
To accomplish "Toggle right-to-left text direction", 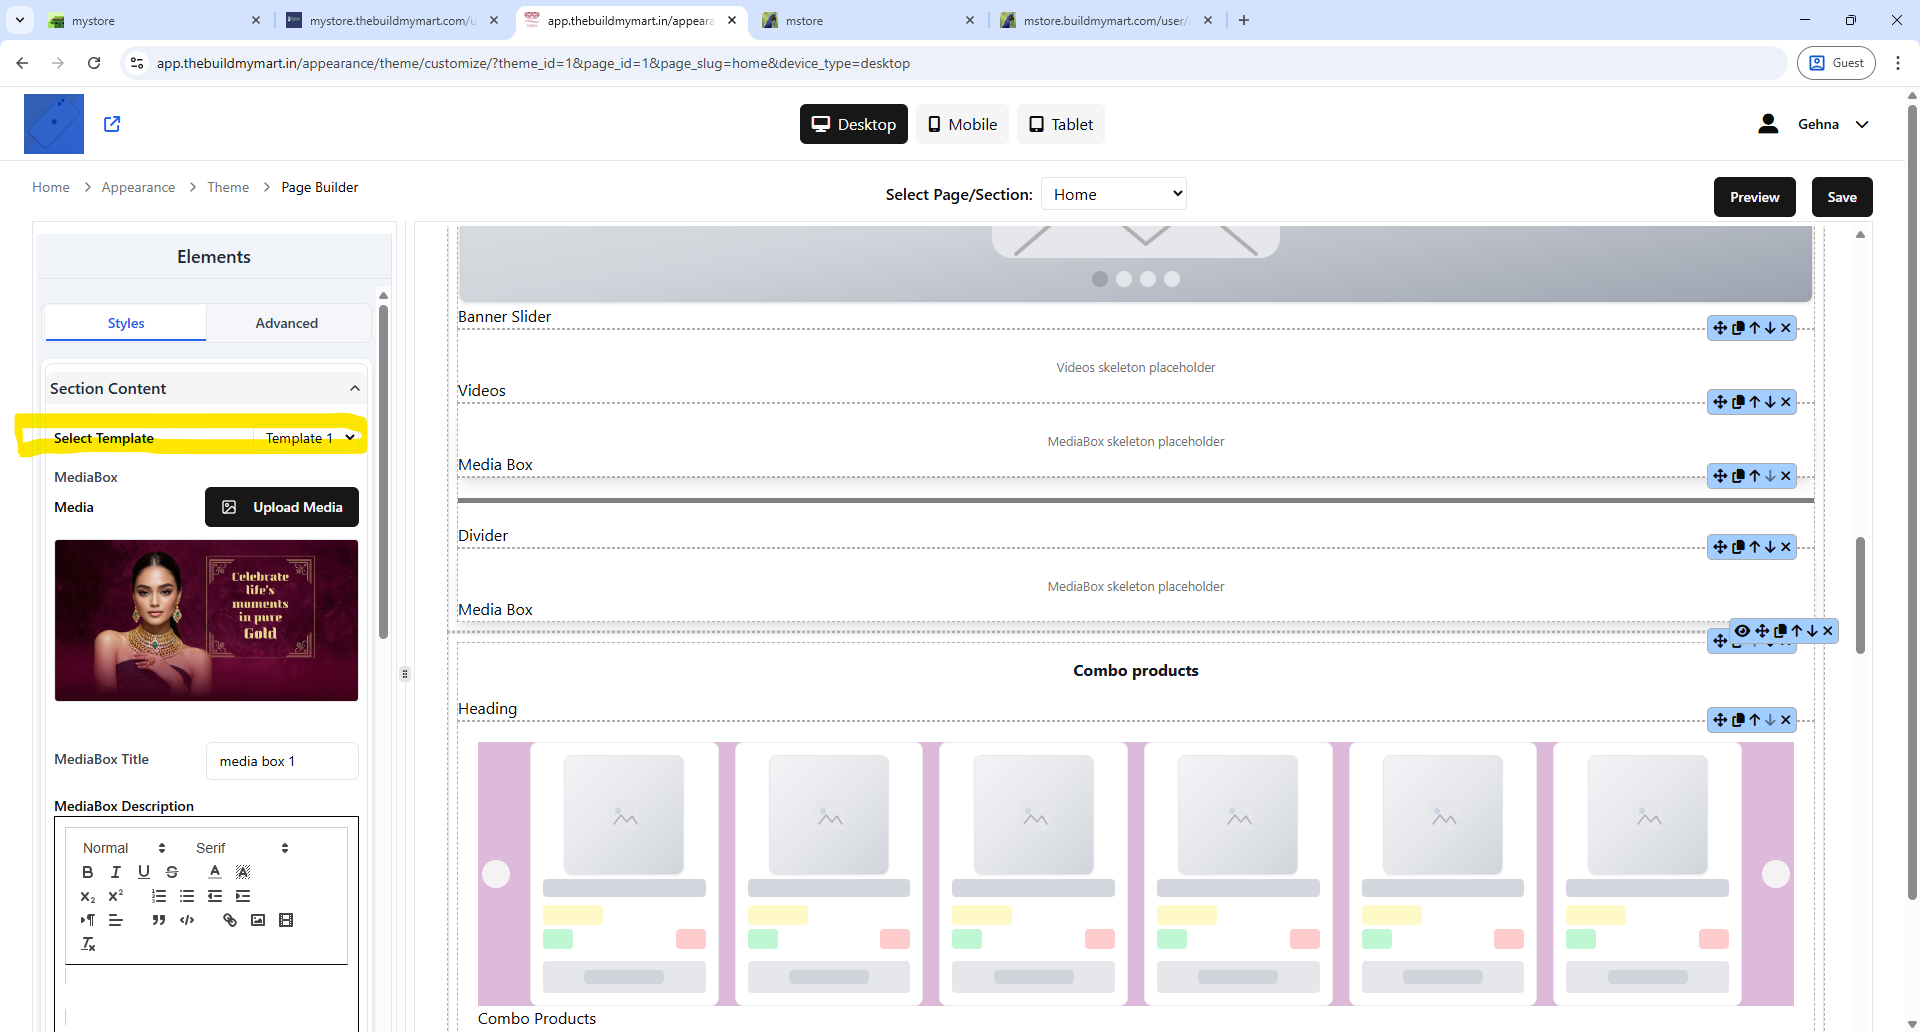I will (x=88, y=920).
